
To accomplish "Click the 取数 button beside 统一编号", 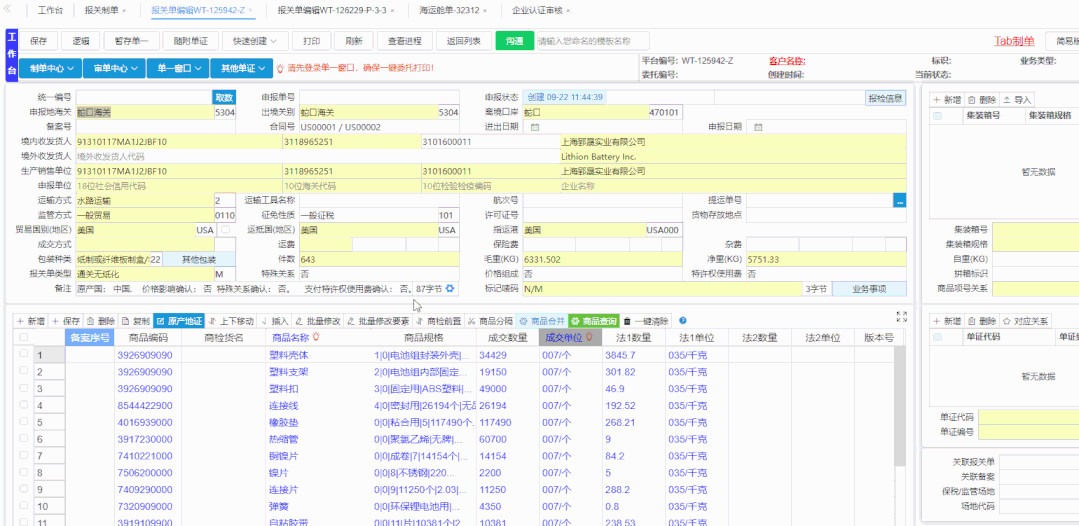I will pos(224,98).
